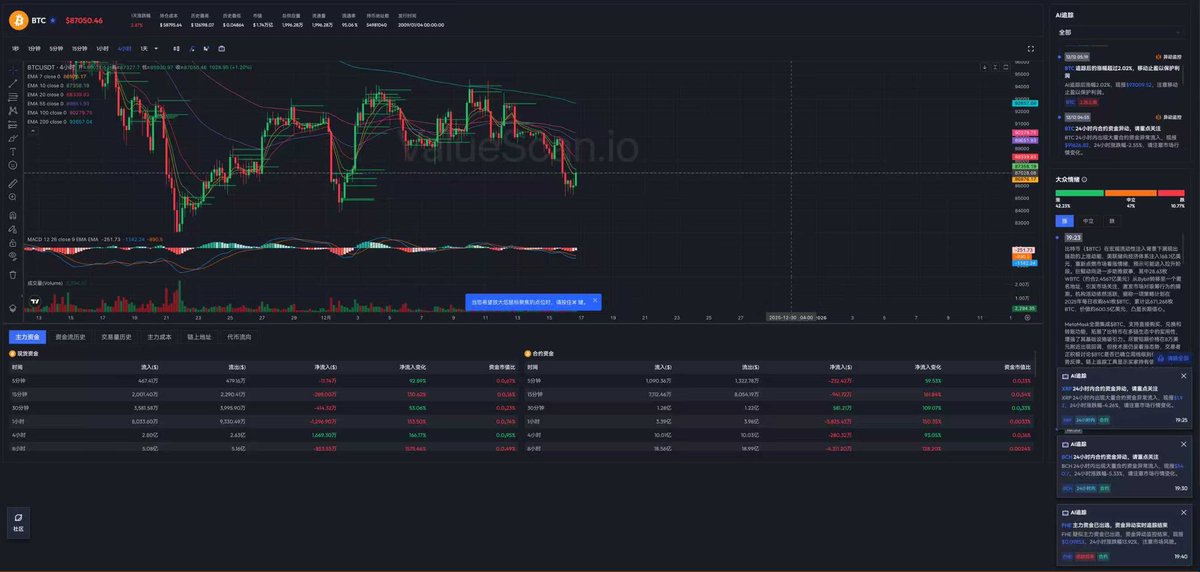
Task: Open the 链上地址 tab
Action: (198, 337)
